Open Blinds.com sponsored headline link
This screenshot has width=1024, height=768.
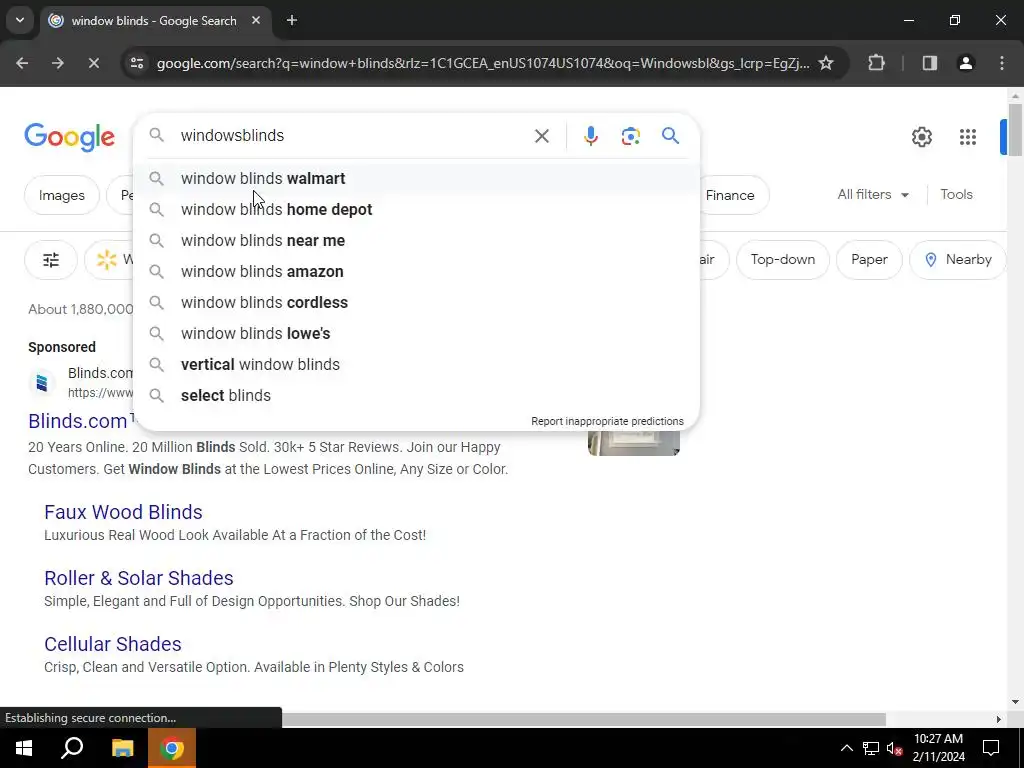80,421
